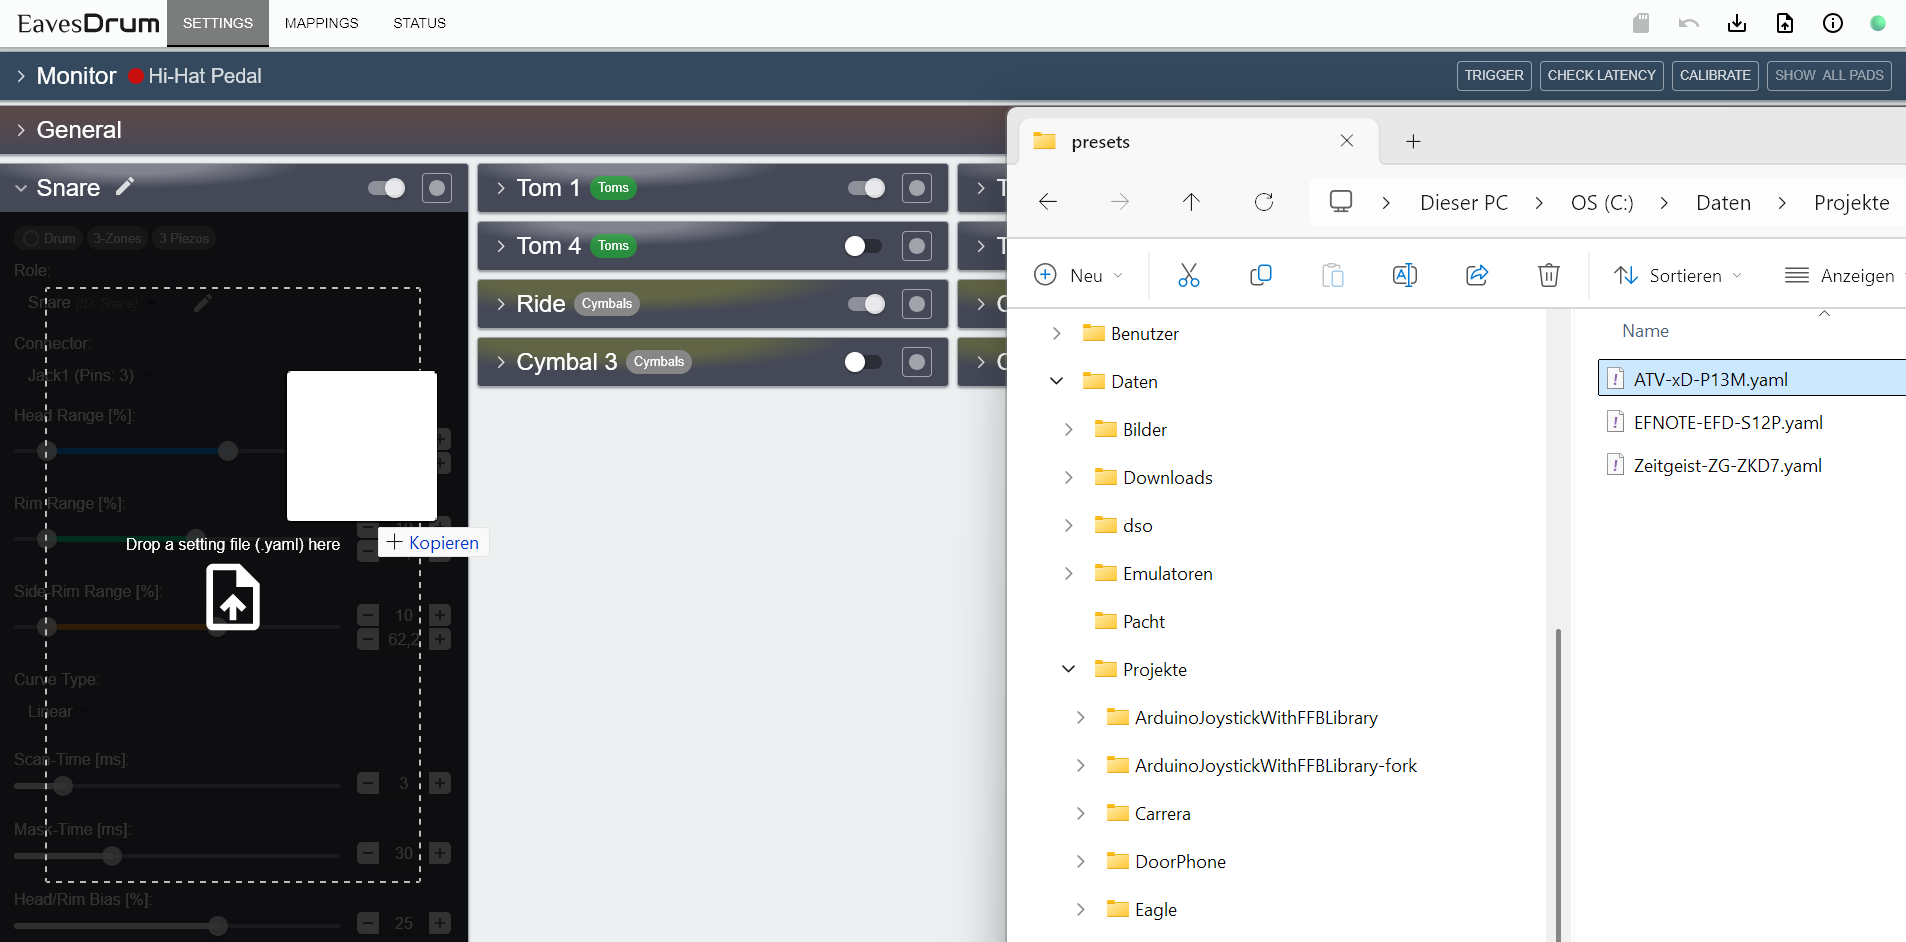
Task: Click the pencil edit icon beside Snare
Action: (125, 187)
